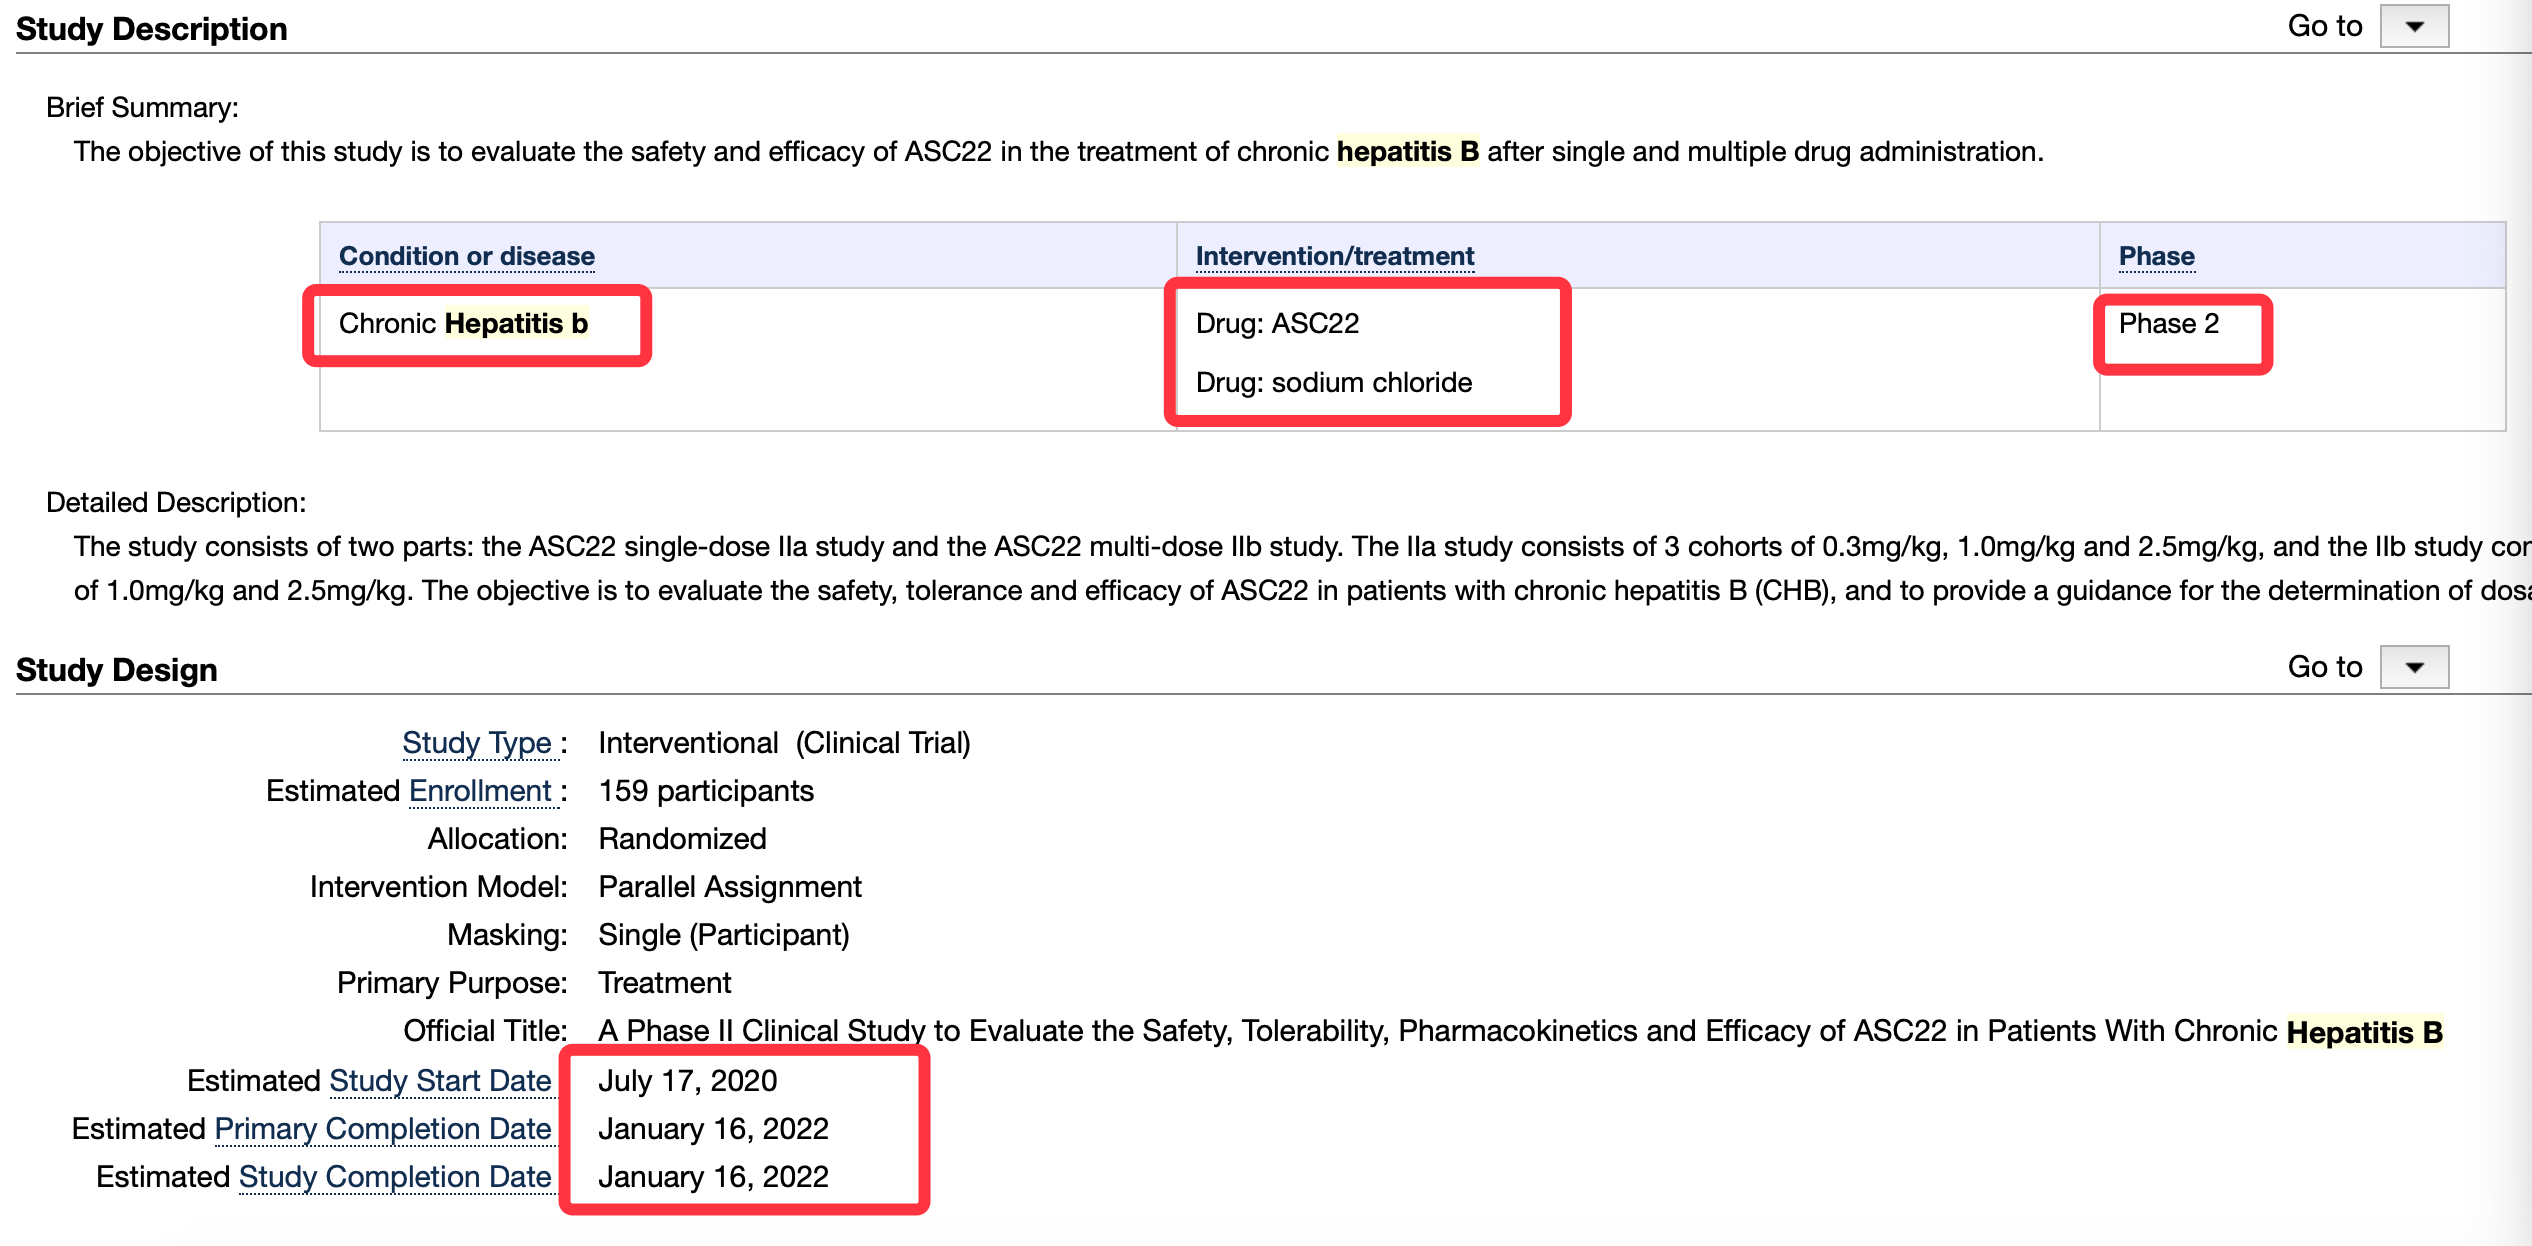Image resolution: width=2532 pixels, height=1246 pixels.
Task: Select the Allocation label
Action: click(x=498, y=839)
